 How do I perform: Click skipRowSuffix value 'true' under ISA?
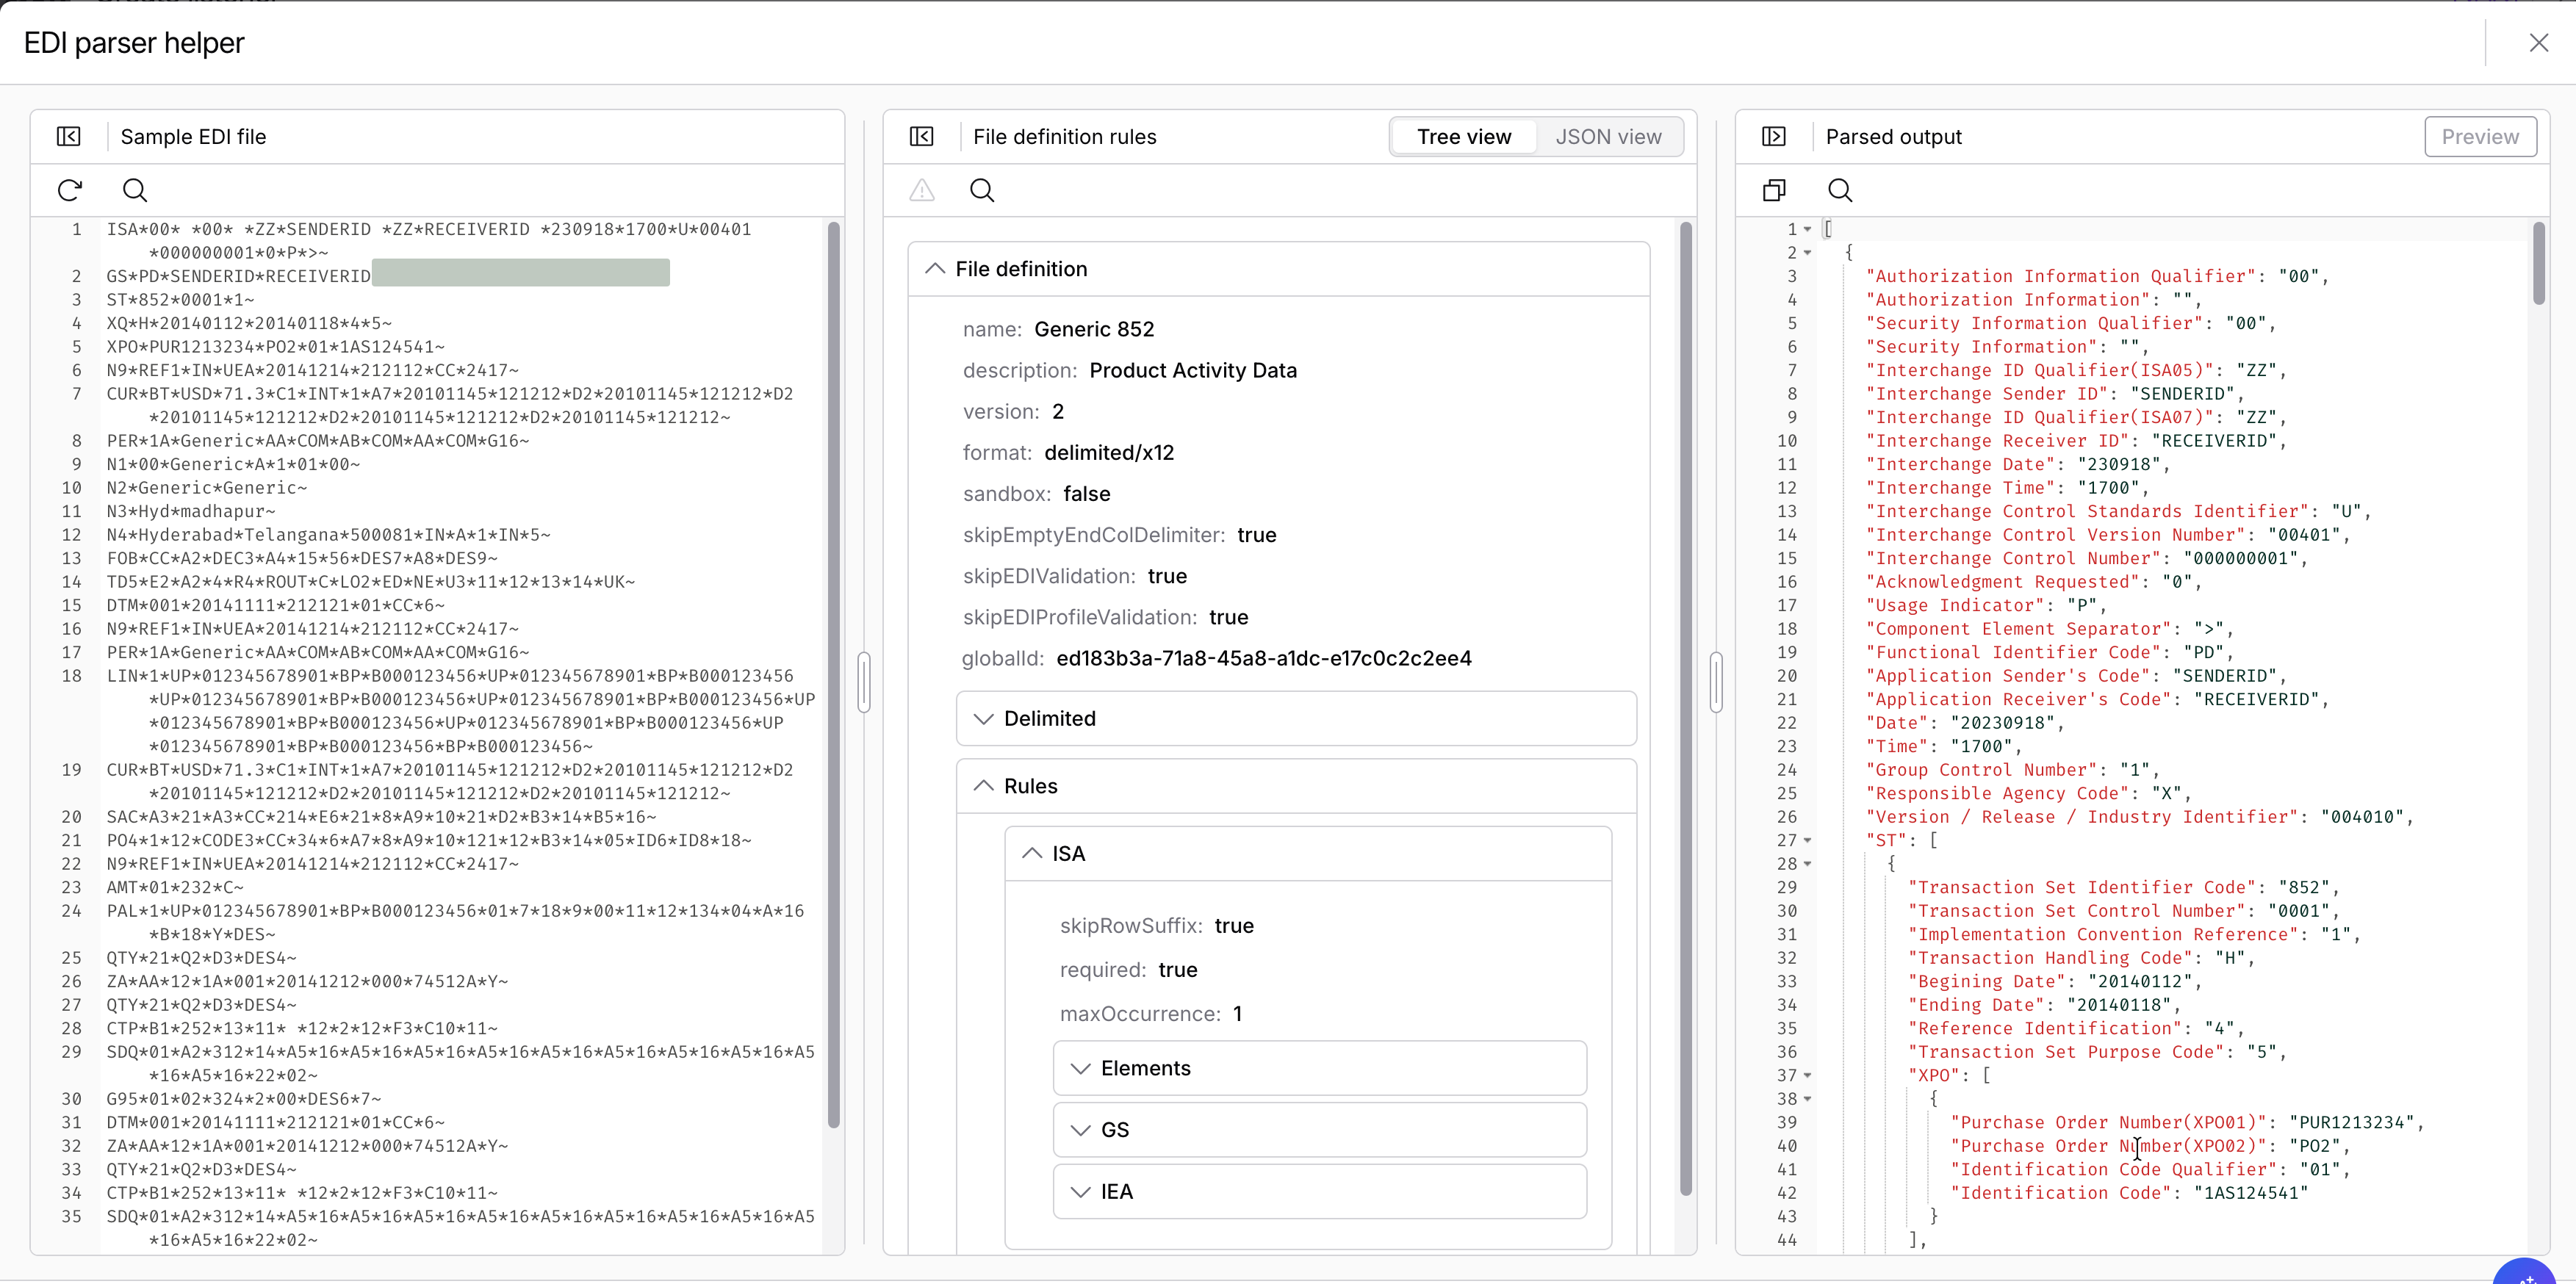click(x=1234, y=926)
